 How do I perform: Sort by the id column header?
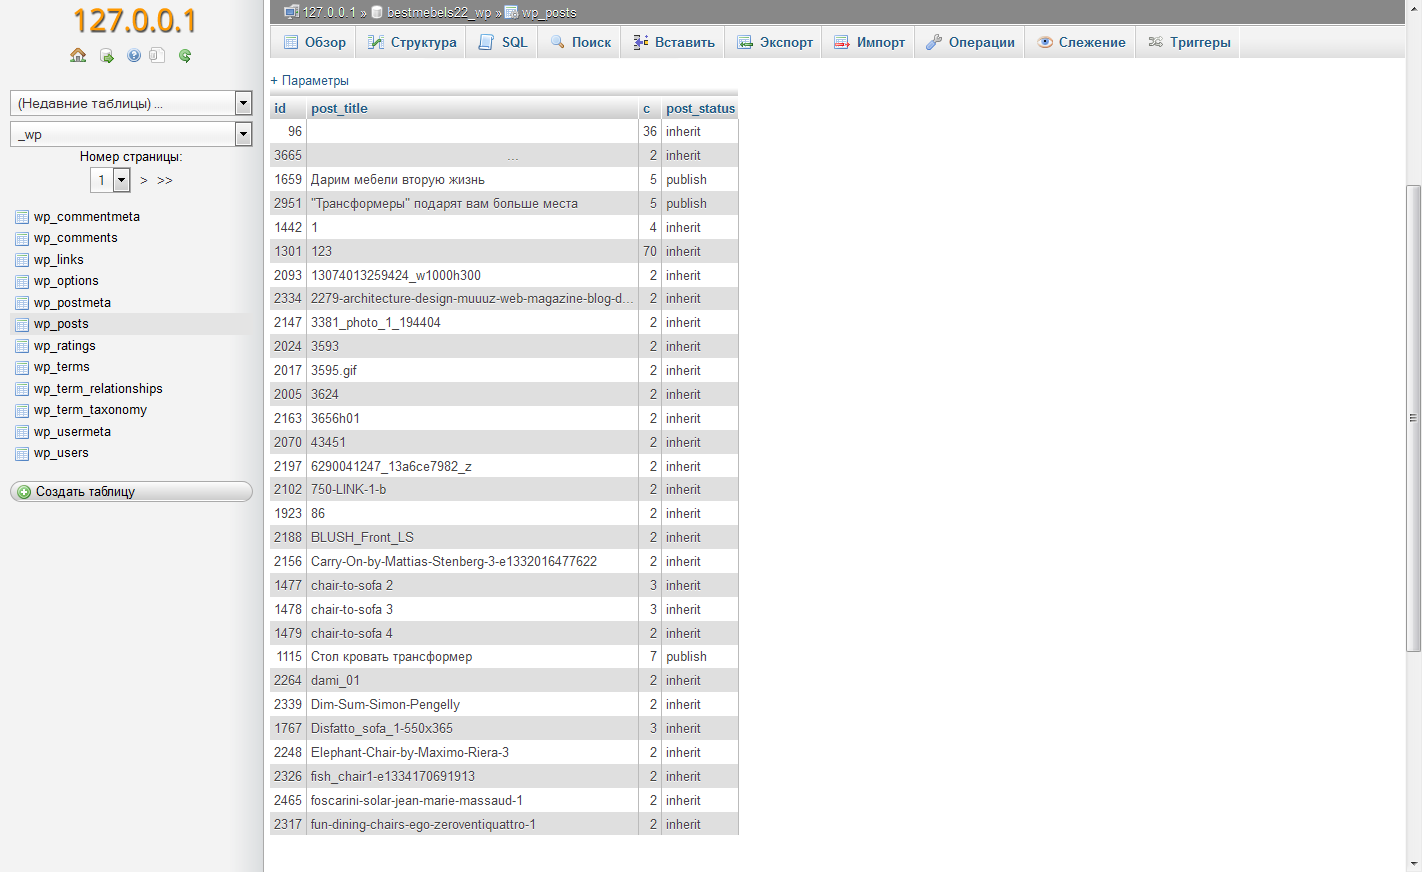pyautogui.click(x=280, y=108)
